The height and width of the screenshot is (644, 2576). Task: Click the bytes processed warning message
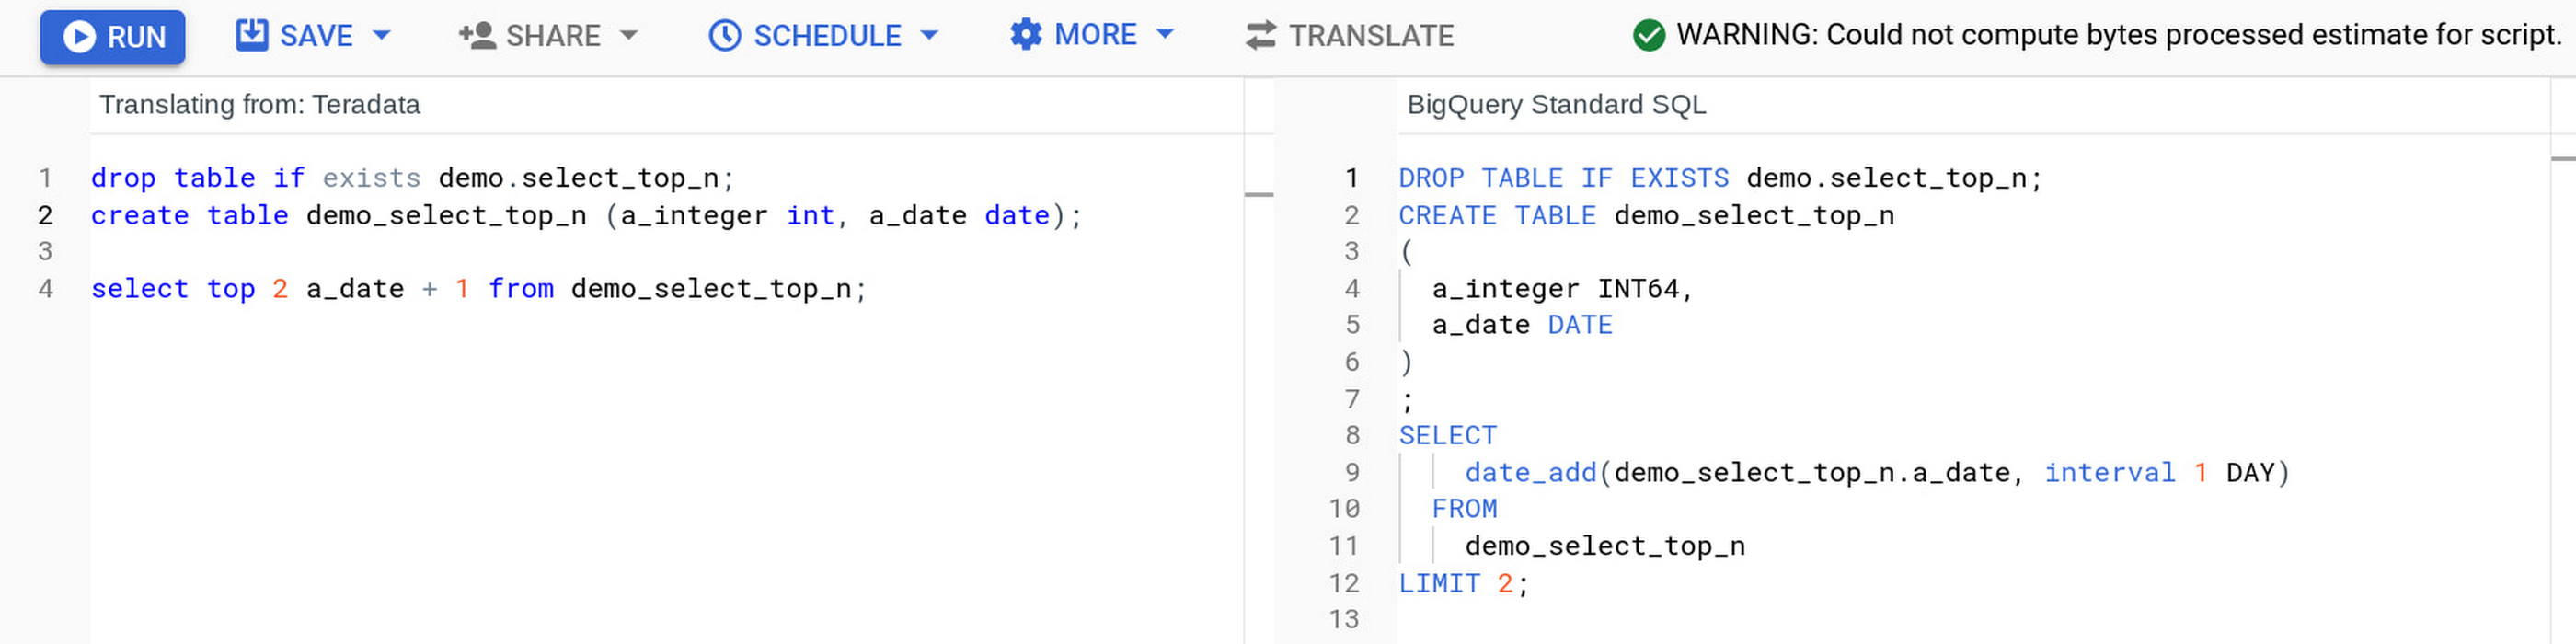click(x=2119, y=35)
